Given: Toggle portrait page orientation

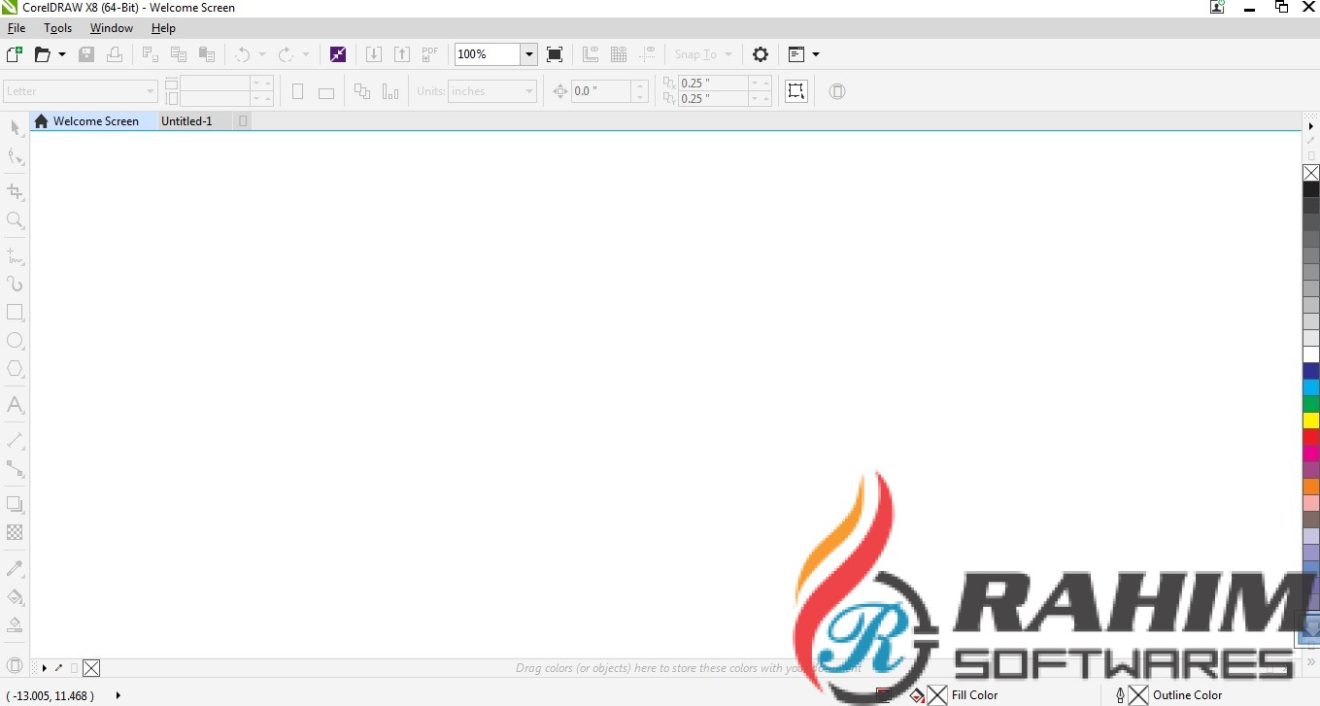Looking at the screenshot, I should (x=297, y=91).
